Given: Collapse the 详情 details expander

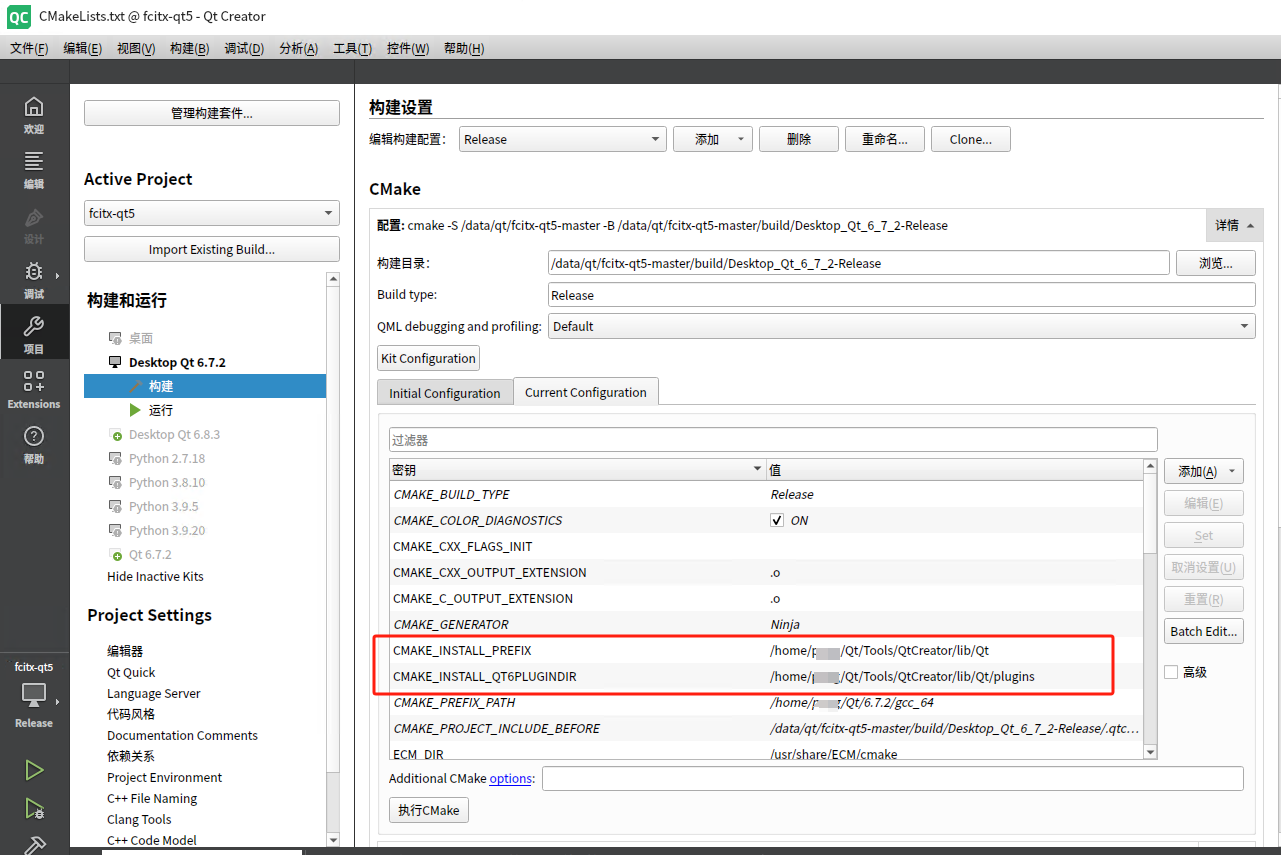Looking at the screenshot, I should [x=1235, y=225].
